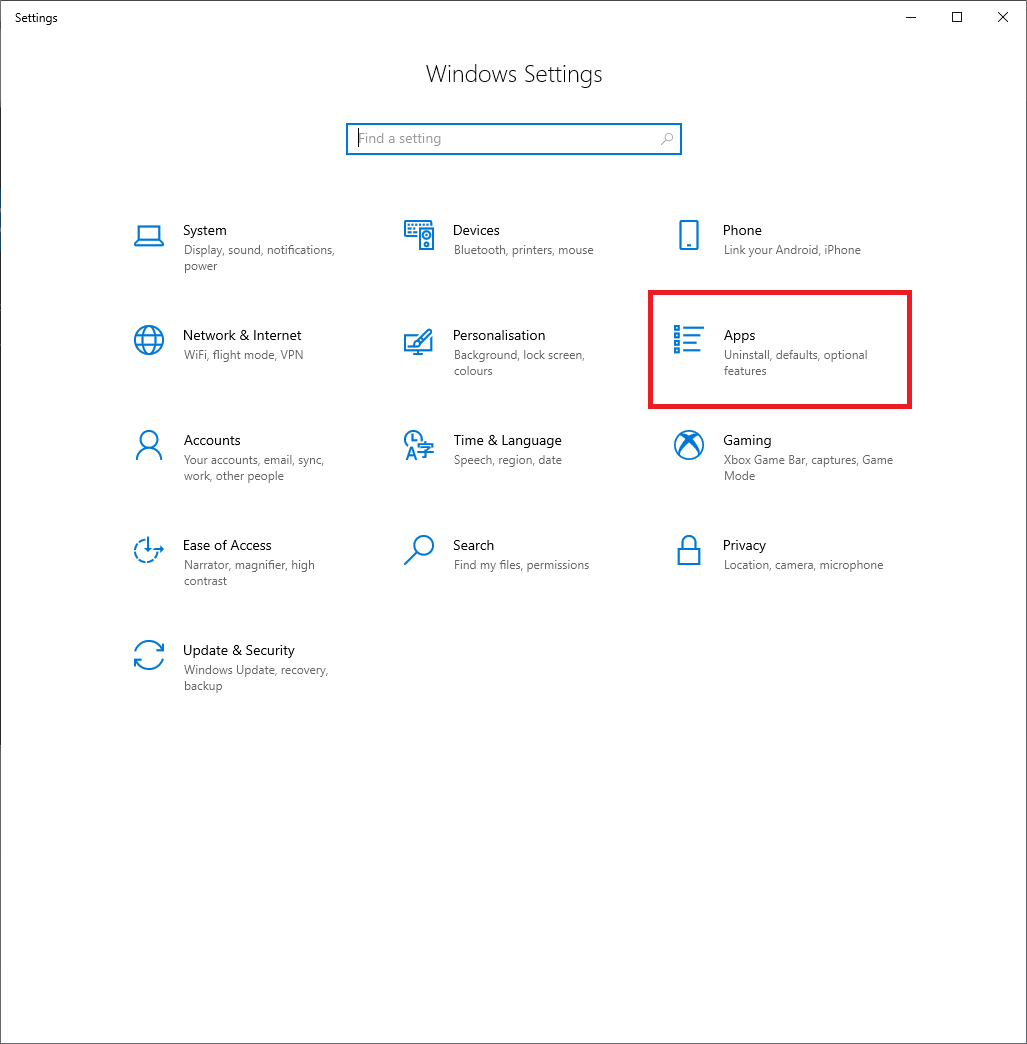This screenshot has width=1027, height=1044.
Task: Go to the Devices heading
Action: pyautogui.click(x=476, y=230)
